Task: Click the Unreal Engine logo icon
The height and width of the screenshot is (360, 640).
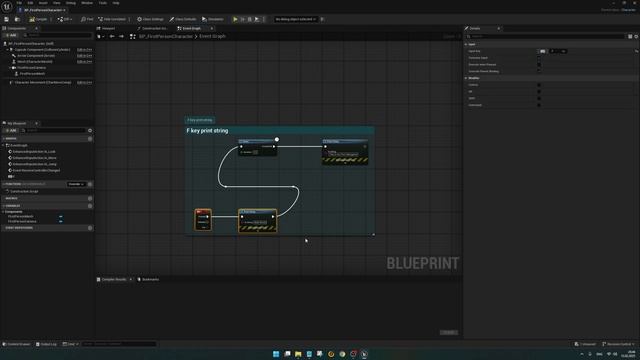Action: (7, 7)
